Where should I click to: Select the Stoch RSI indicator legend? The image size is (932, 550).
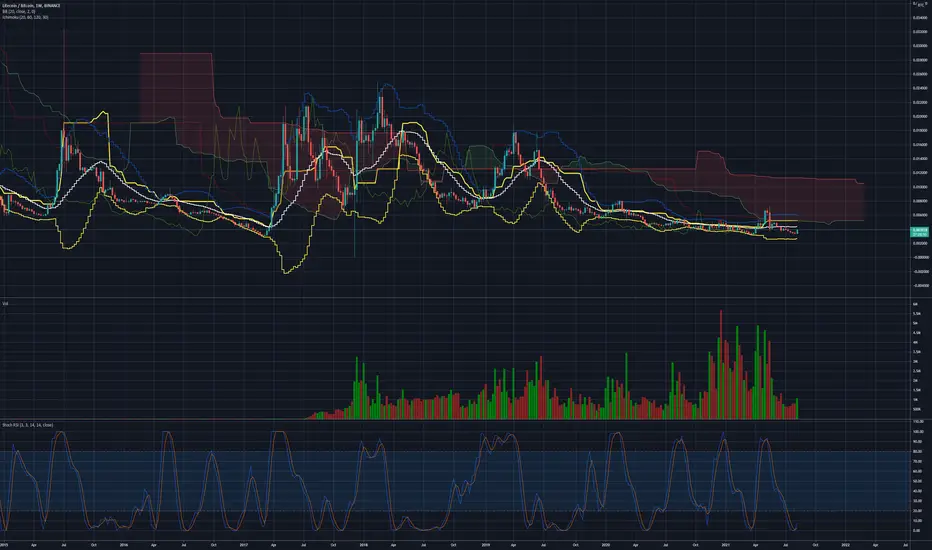point(27,425)
